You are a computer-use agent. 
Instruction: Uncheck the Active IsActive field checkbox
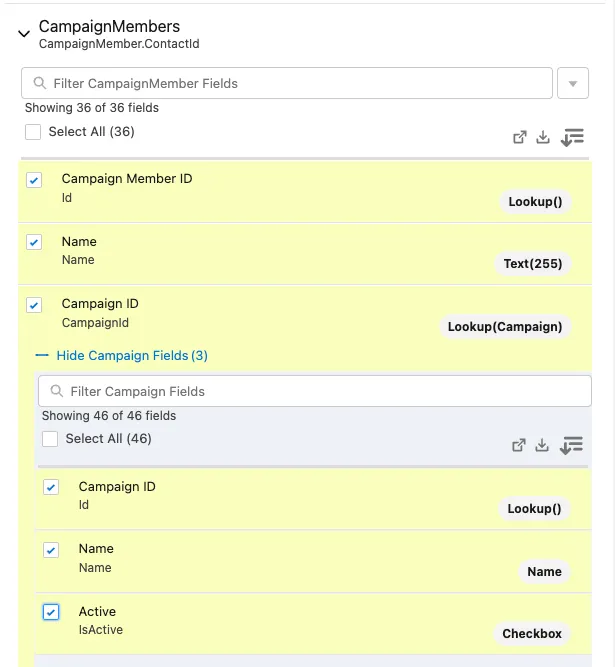pyautogui.click(x=51, y=612)
